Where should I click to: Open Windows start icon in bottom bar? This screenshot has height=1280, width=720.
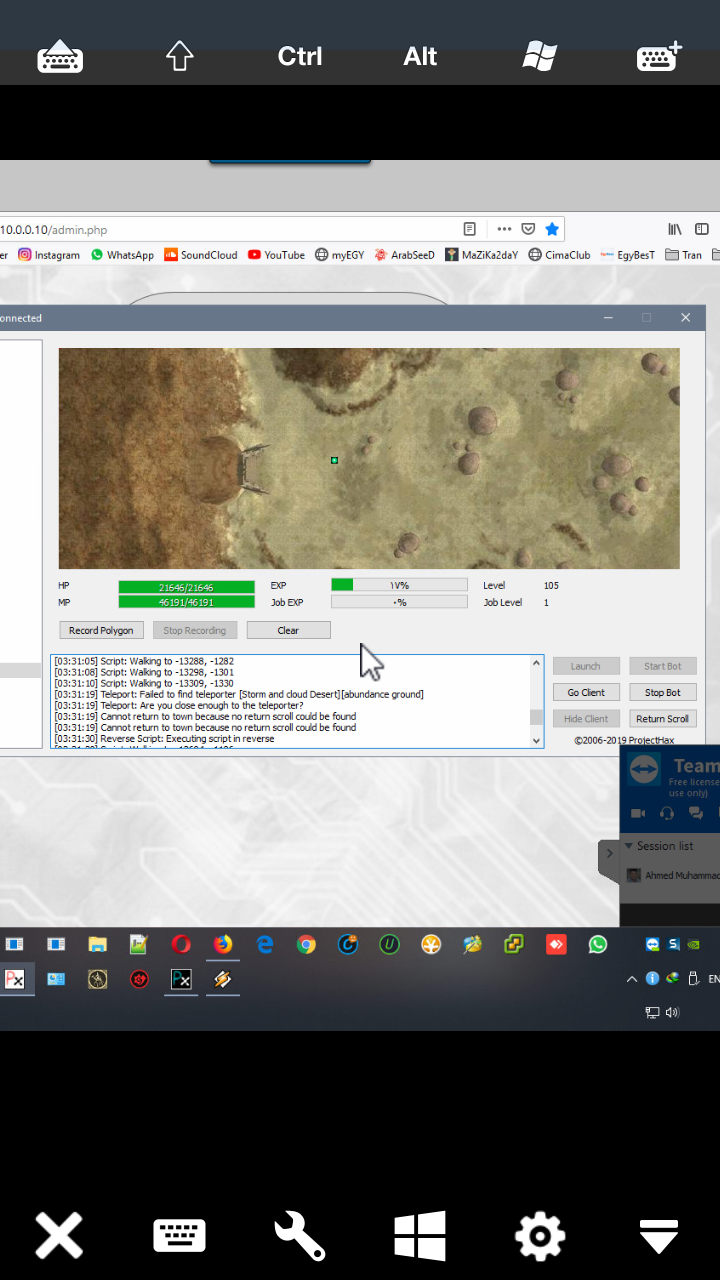pyautogui.click(x=419, y=1236)
